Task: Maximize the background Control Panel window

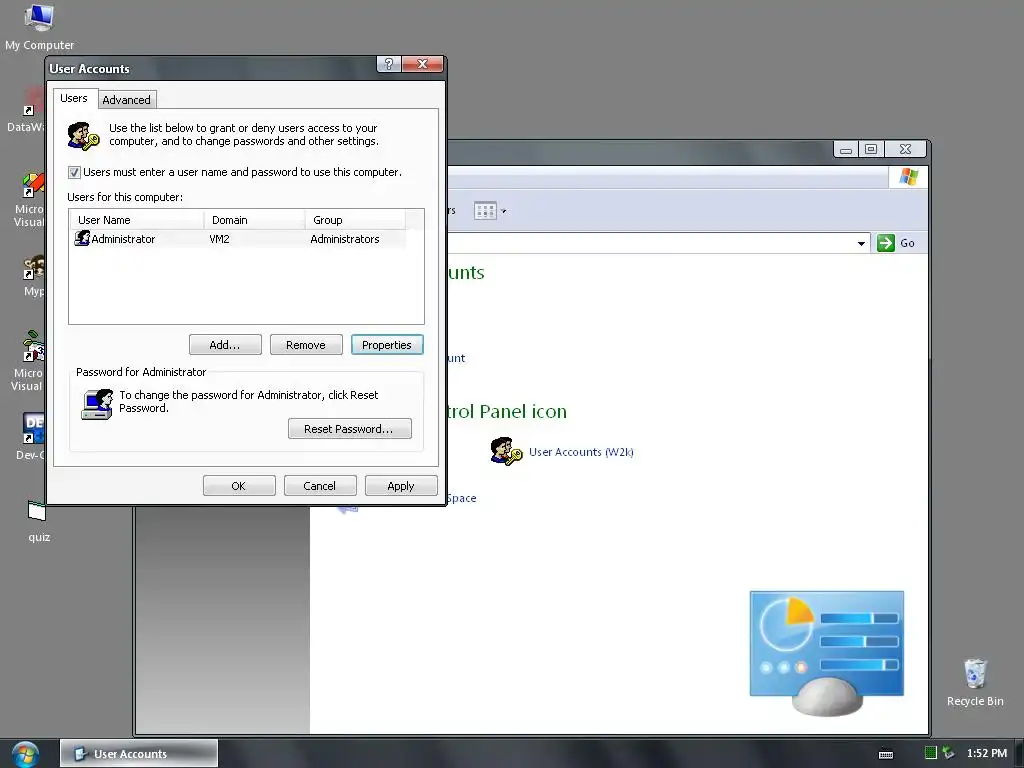Action: tap(871, 150)
